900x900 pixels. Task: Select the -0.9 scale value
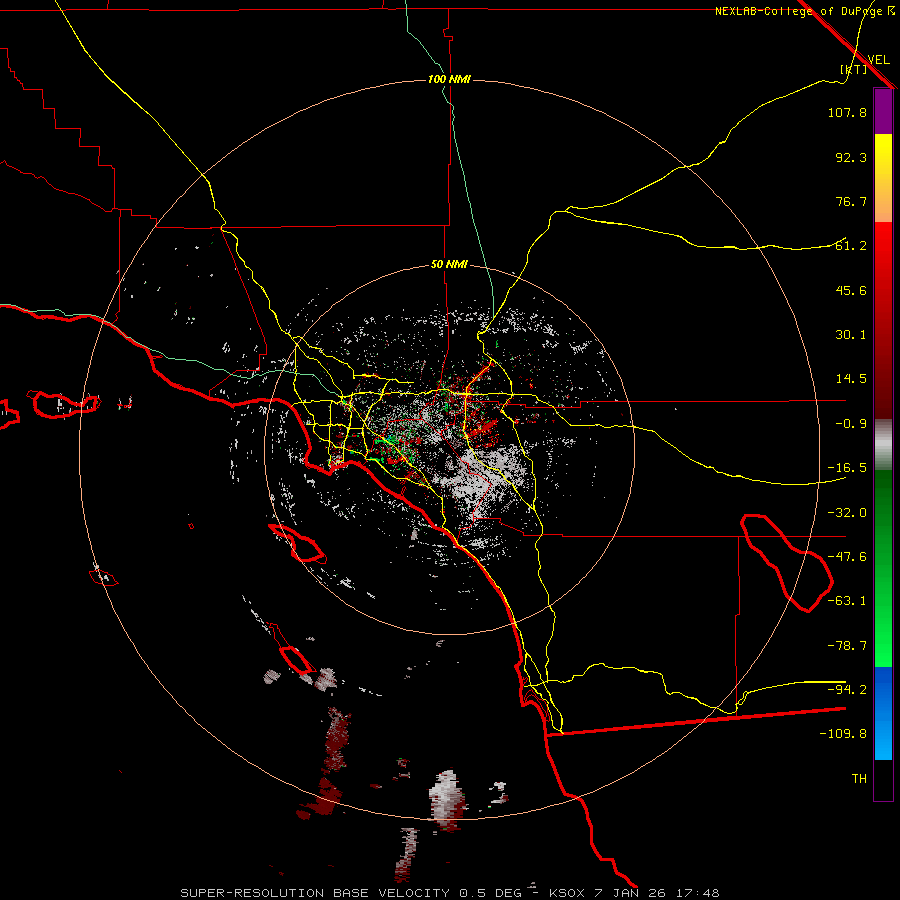click(851, 424)
